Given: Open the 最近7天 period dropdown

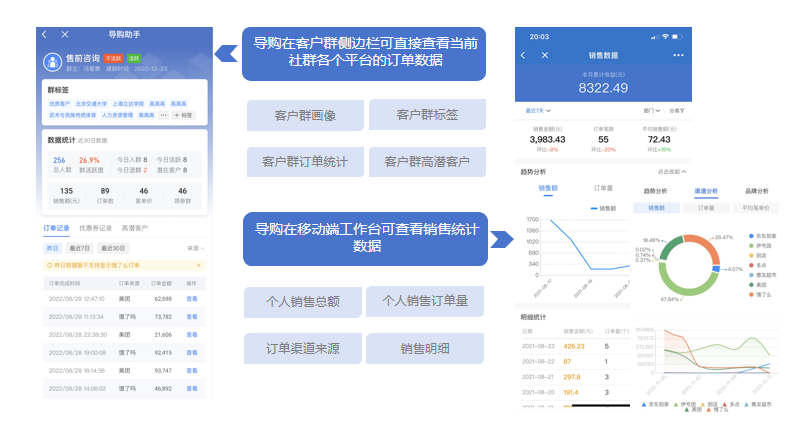Looking at the screenshot, I should (538, 111).
